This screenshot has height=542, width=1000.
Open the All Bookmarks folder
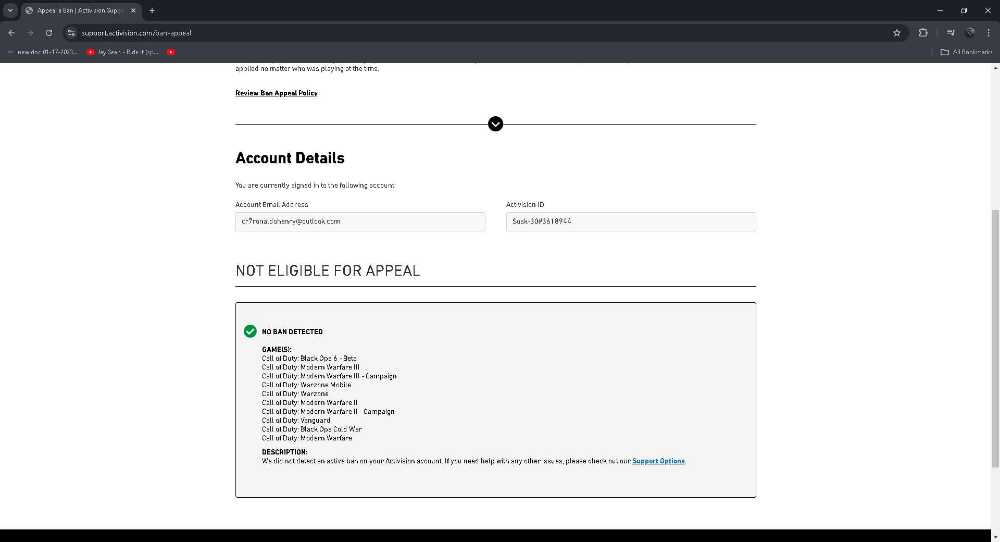point(966,52)
